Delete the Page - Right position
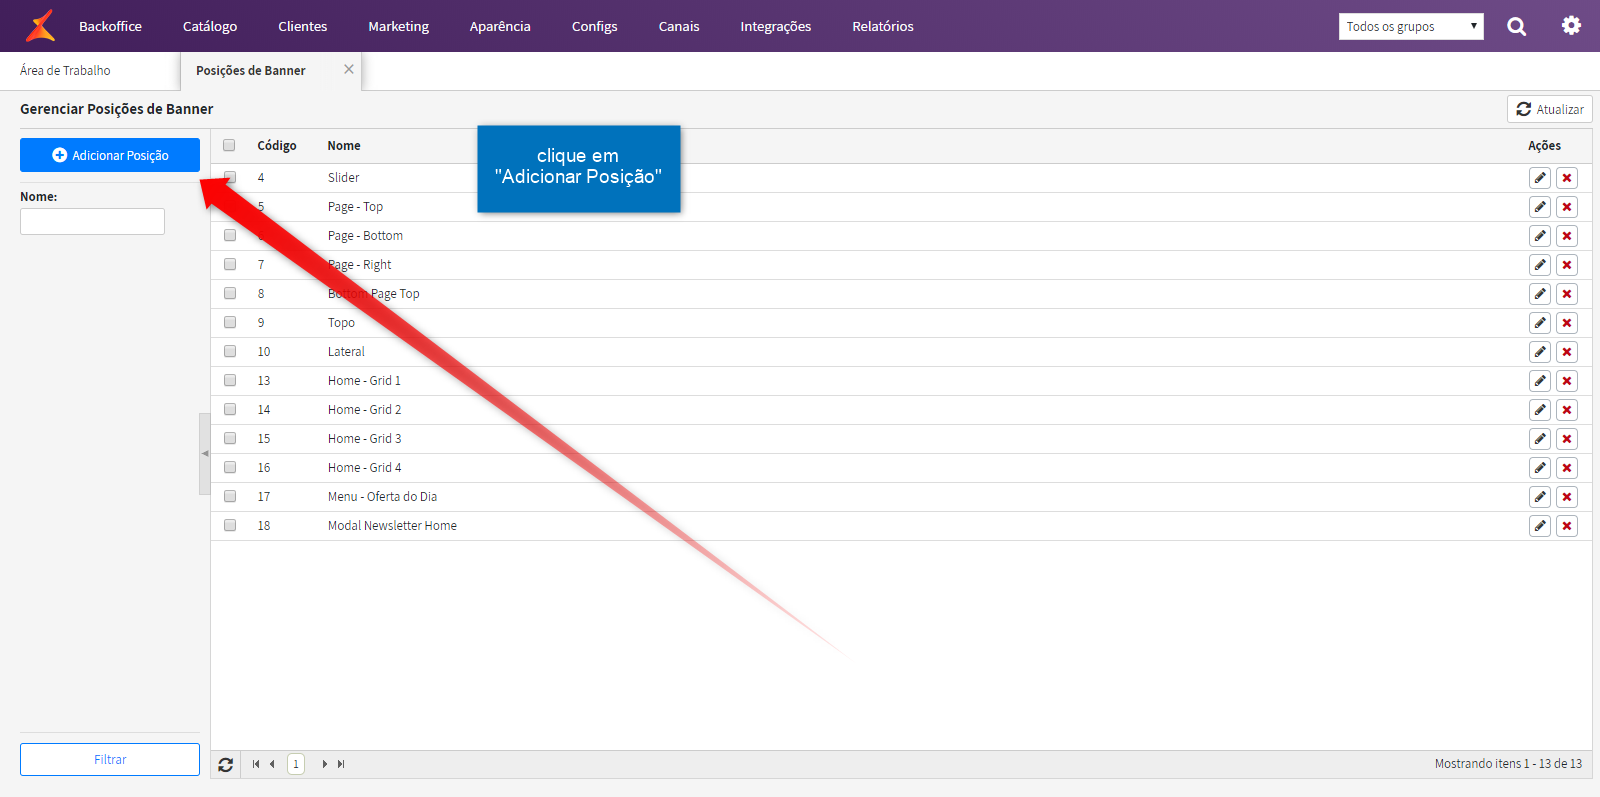 point(1567,265)
